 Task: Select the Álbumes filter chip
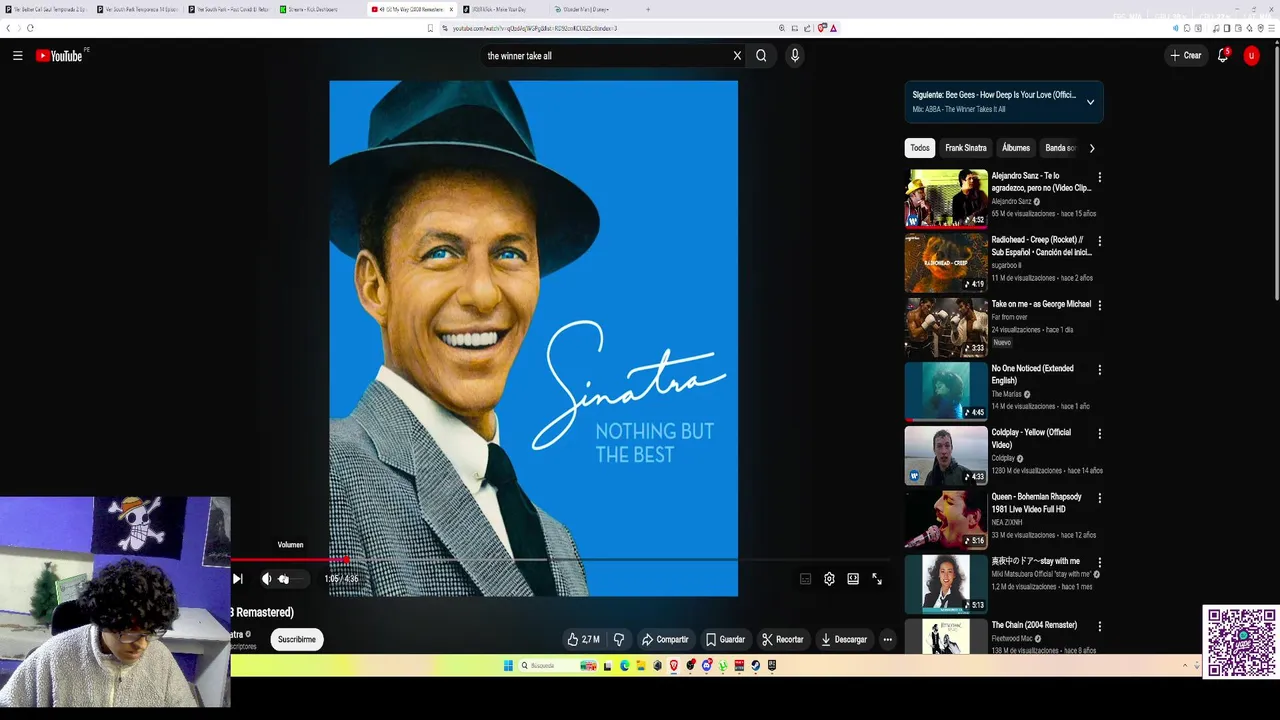point(1016,148)
